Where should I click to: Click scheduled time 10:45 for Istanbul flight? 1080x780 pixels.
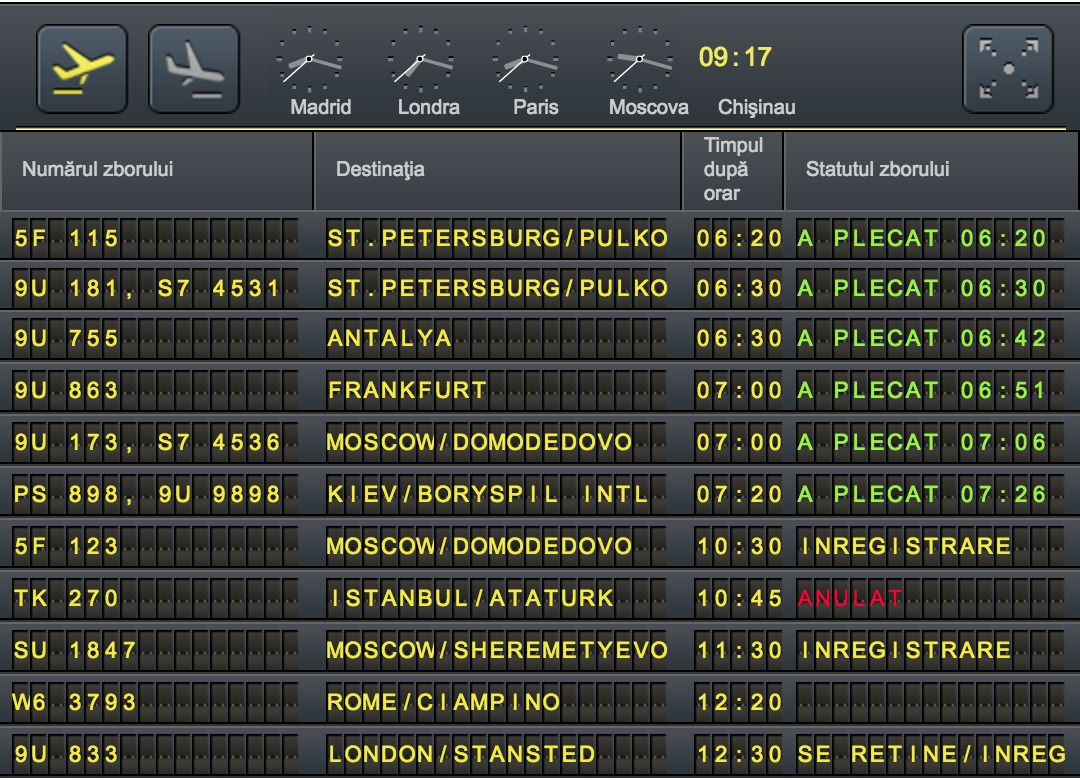739,598
